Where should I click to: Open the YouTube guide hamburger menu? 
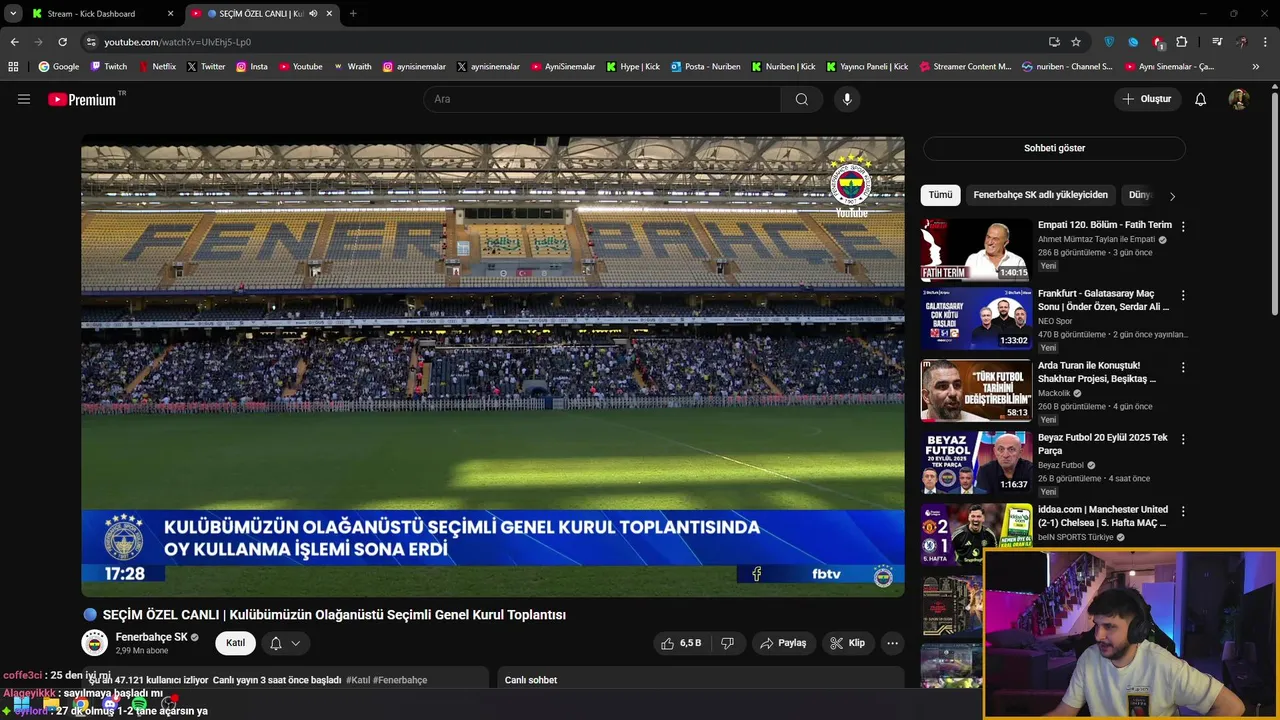(x=24, y=99)
